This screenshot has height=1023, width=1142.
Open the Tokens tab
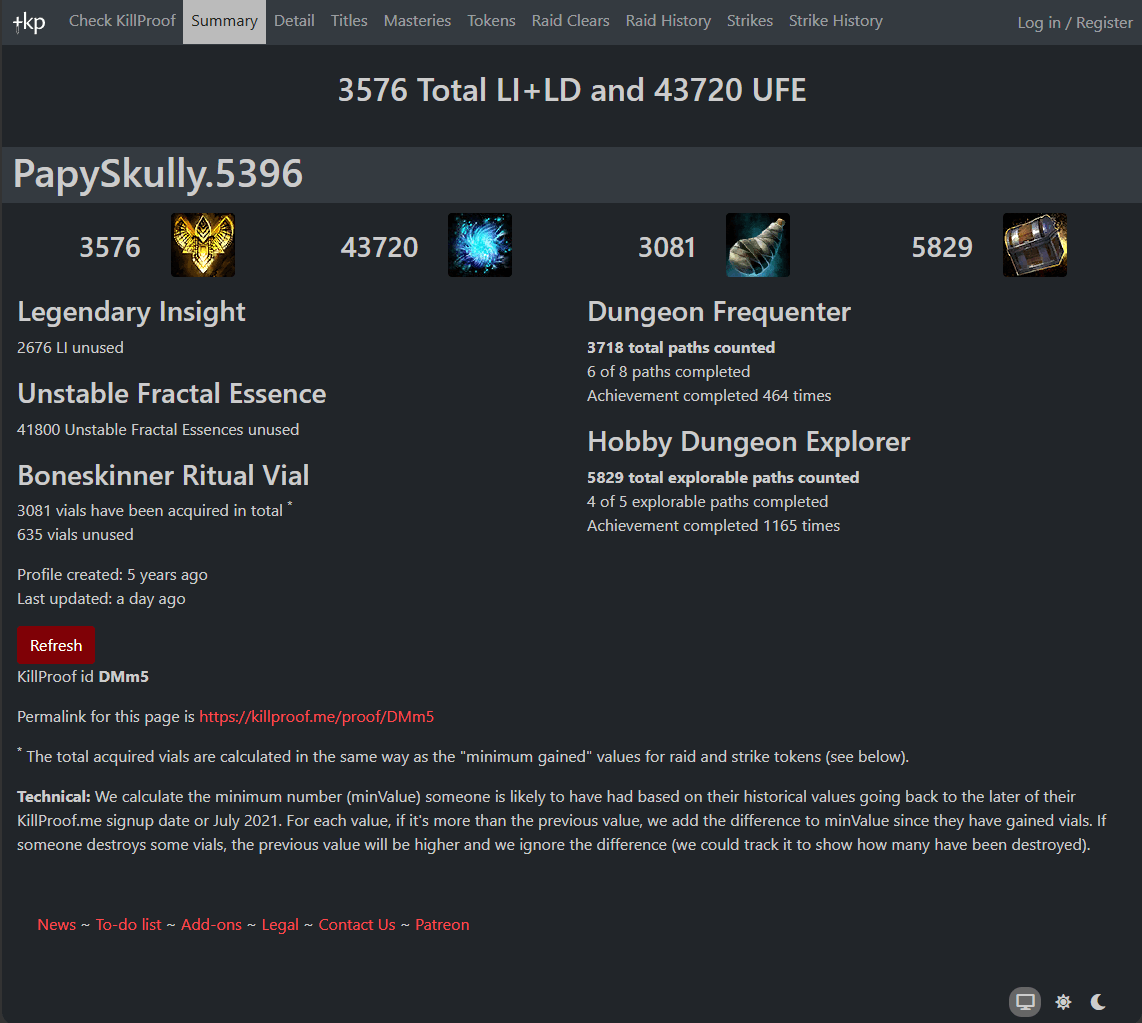pos(491,21)
